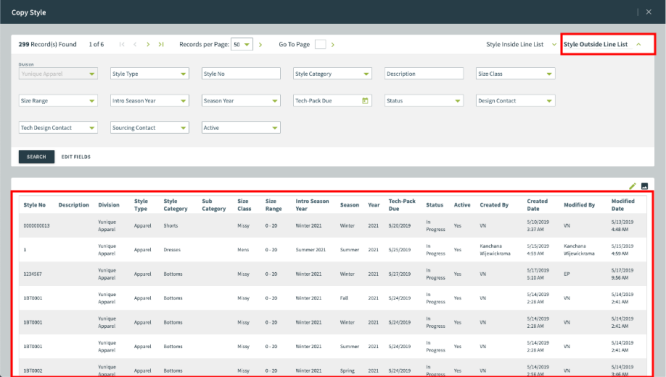
Task: Open the Tech Design Contact dropdown
Action: click(58, 127)
